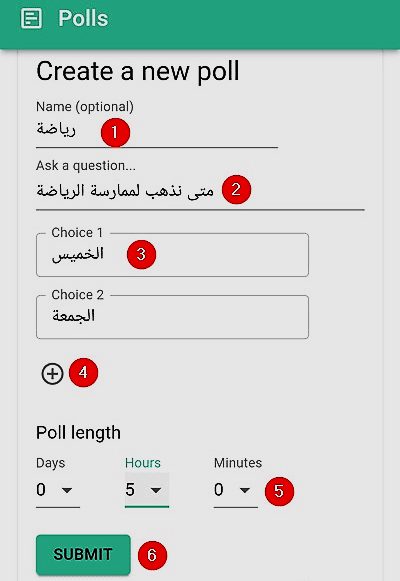Click the red number 5 marker
The height and width of the screenshot is (581, 400).
279,491
